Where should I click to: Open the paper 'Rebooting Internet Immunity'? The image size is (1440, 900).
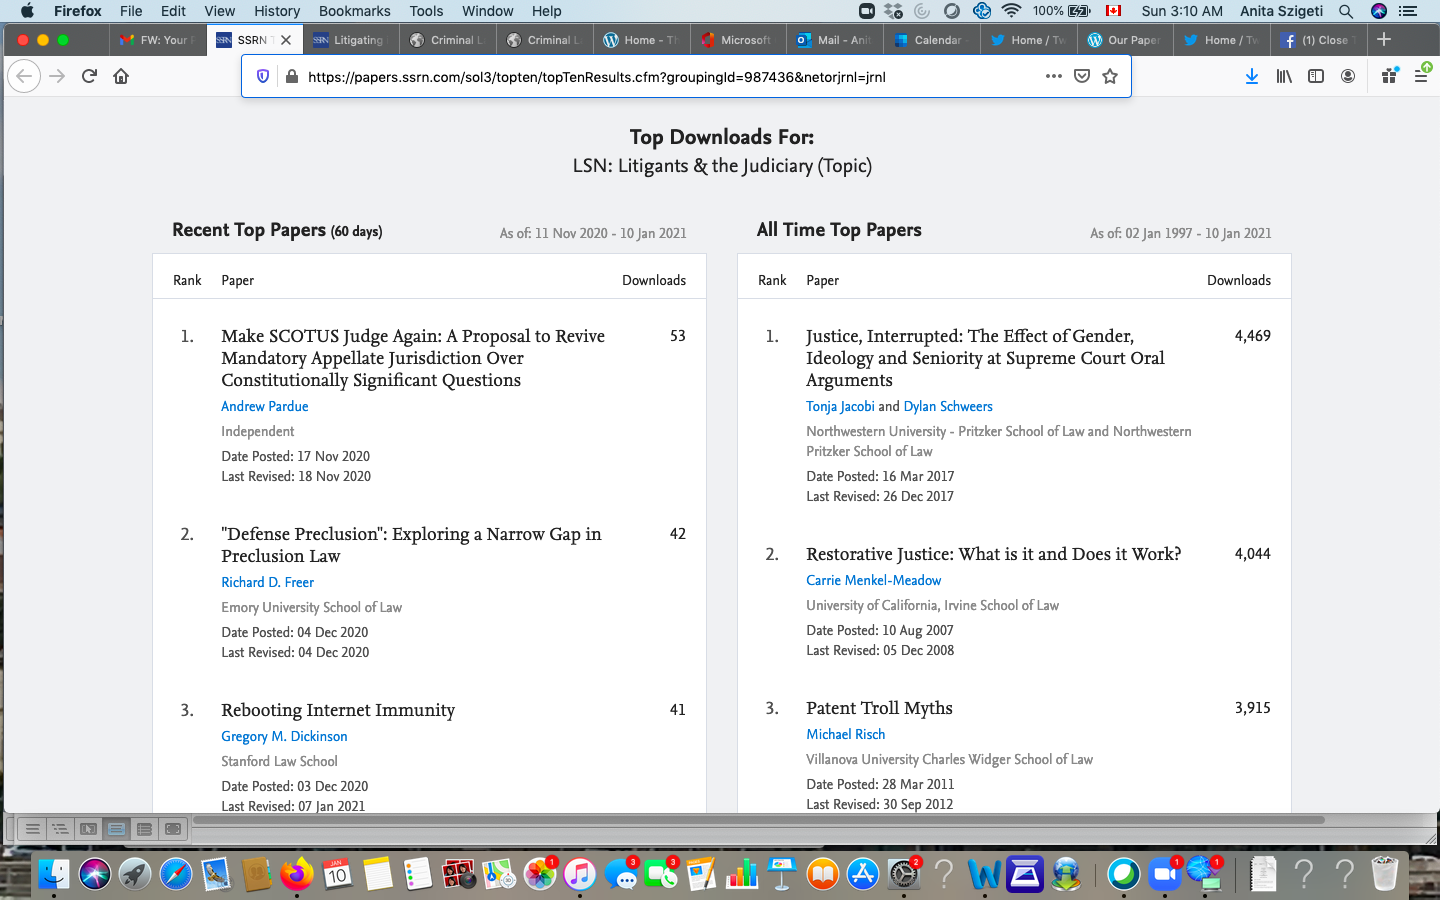[x=337, y=710]
